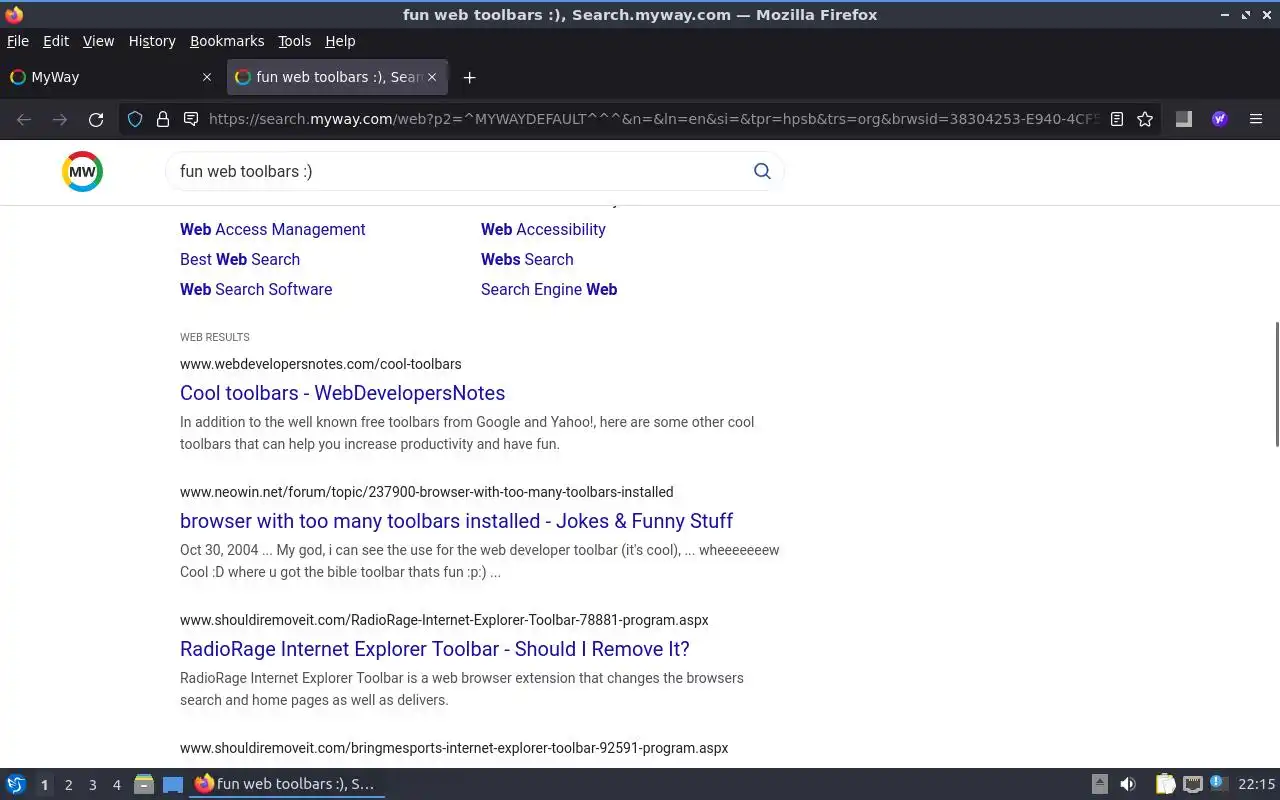Open the History menu
1280x800 pixels.
point(152,41)
